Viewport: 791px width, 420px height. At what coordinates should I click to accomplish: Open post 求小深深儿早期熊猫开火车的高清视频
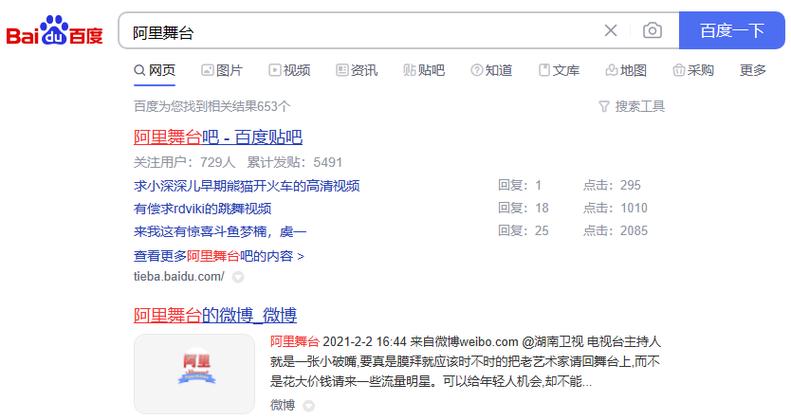point(247,186)
